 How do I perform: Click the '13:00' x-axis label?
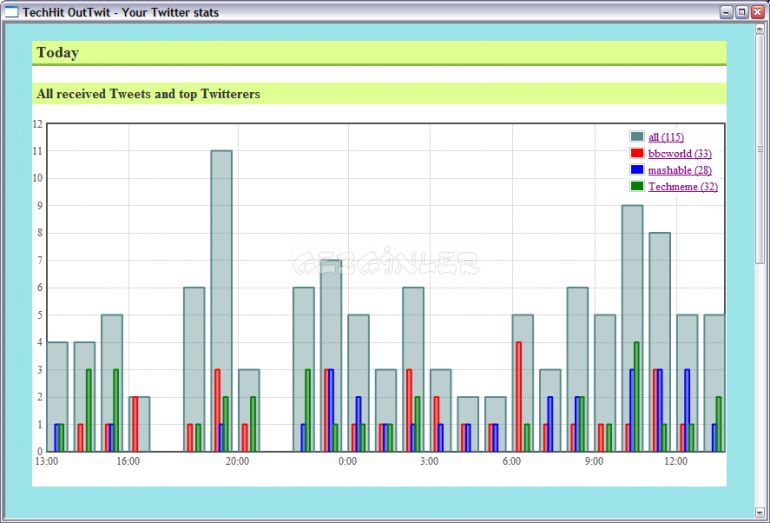pyautogui.click(x=46, y=461)
